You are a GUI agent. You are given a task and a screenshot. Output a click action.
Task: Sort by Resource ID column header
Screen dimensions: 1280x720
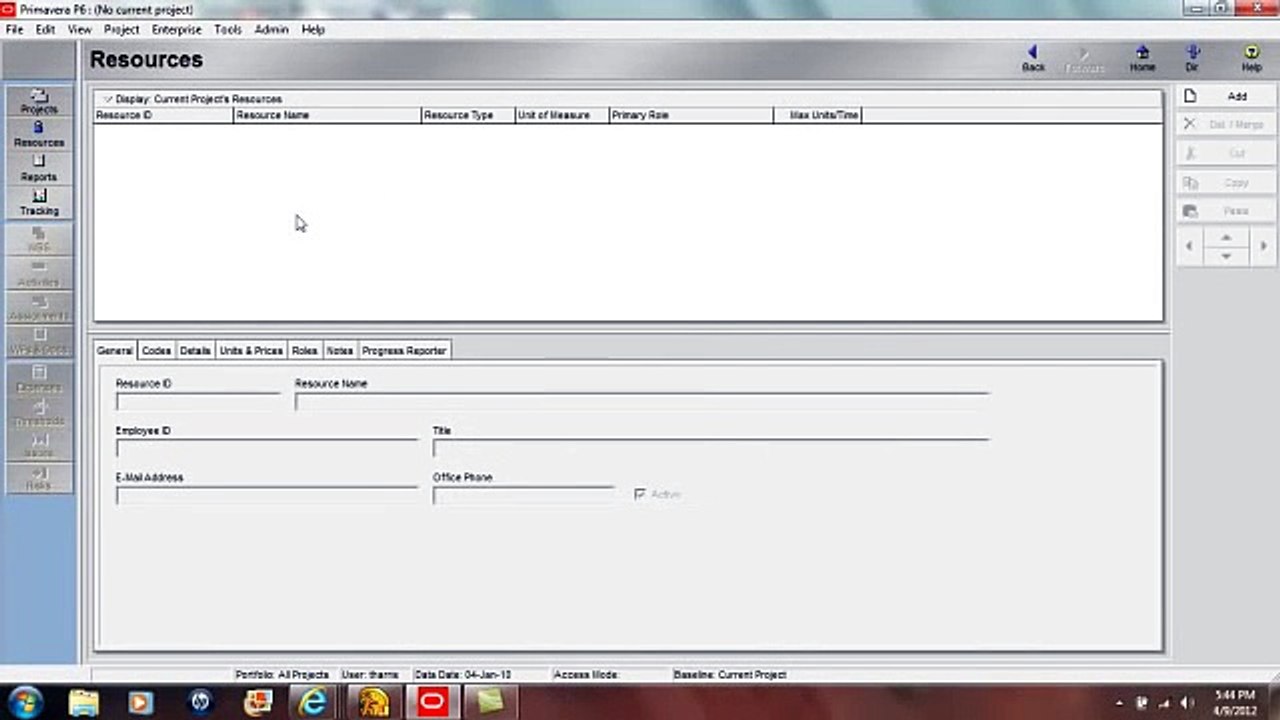163,115
